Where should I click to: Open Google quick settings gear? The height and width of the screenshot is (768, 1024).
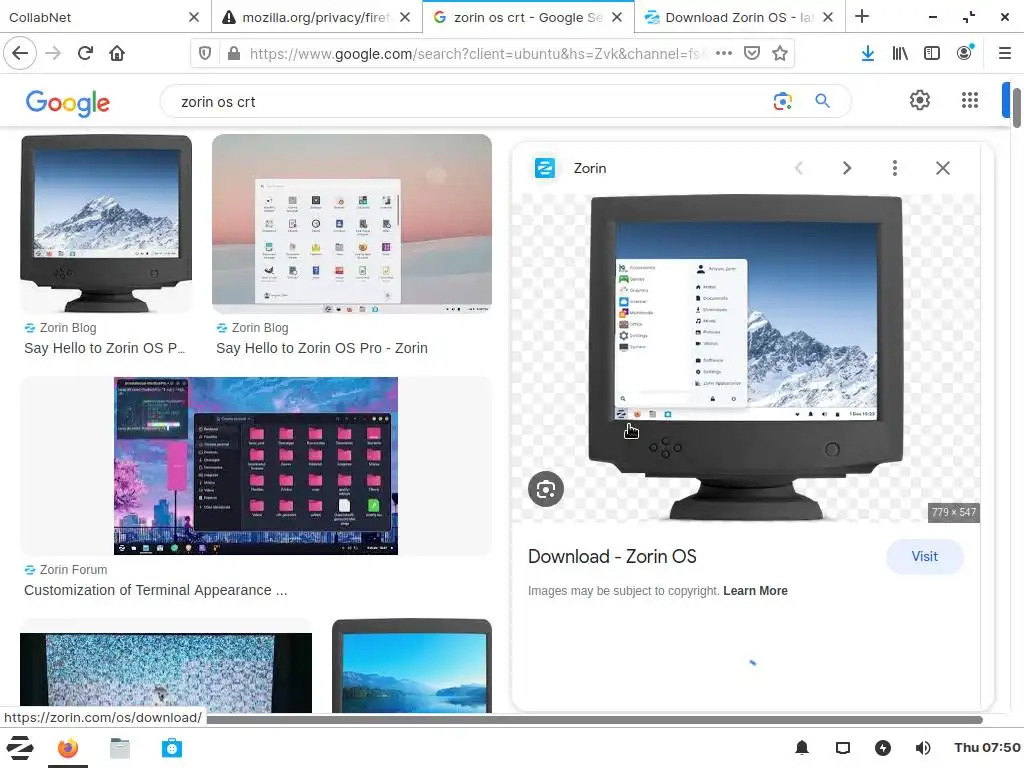pos(920,100)
